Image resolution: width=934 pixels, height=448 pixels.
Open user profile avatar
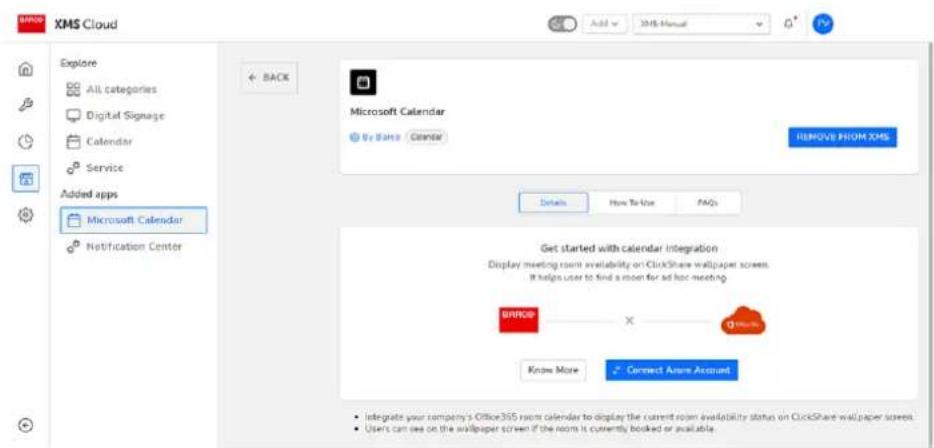point(823,24)
